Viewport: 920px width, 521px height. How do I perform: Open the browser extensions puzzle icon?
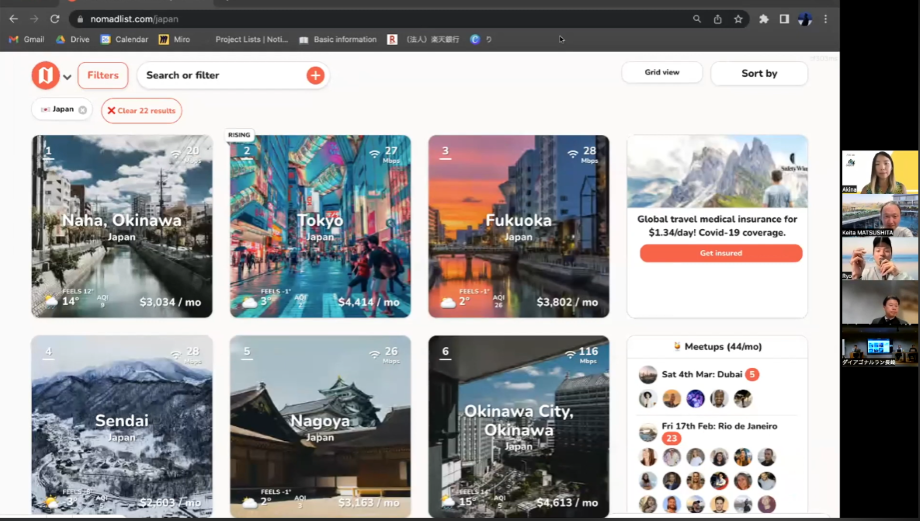coord(763,19)
